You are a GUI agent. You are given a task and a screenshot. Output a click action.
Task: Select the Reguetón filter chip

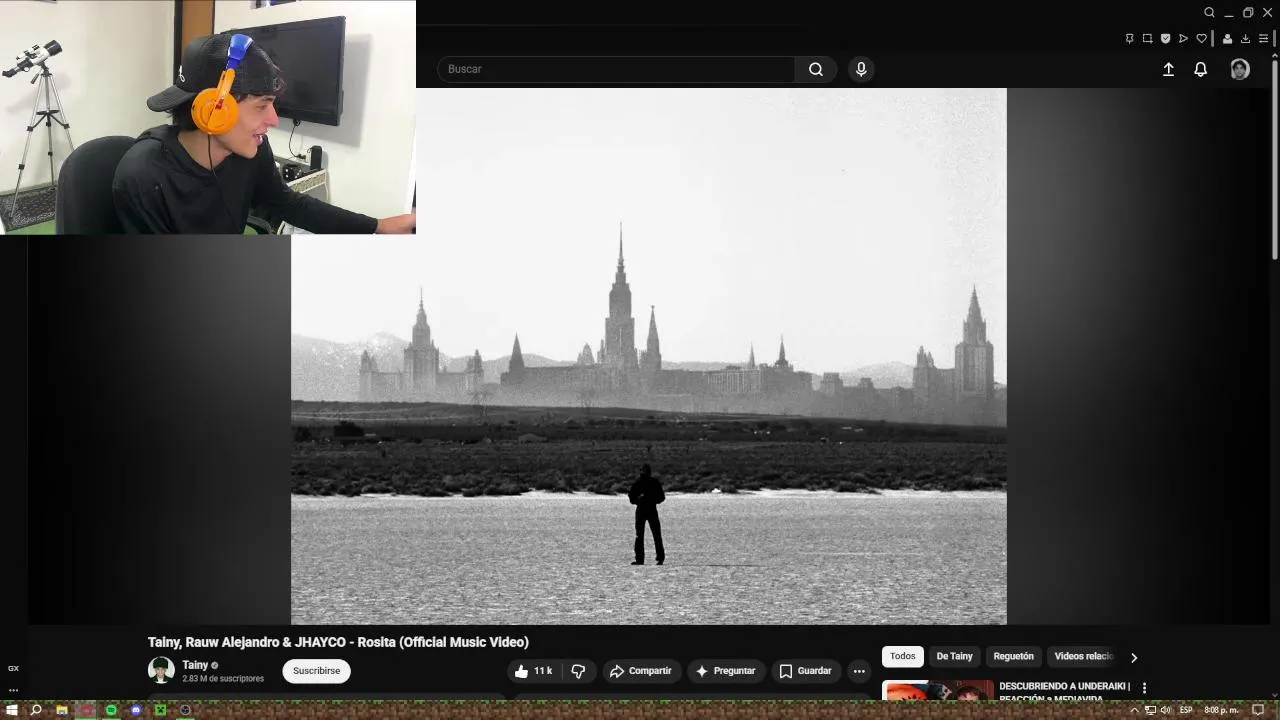coord(1013,657)
